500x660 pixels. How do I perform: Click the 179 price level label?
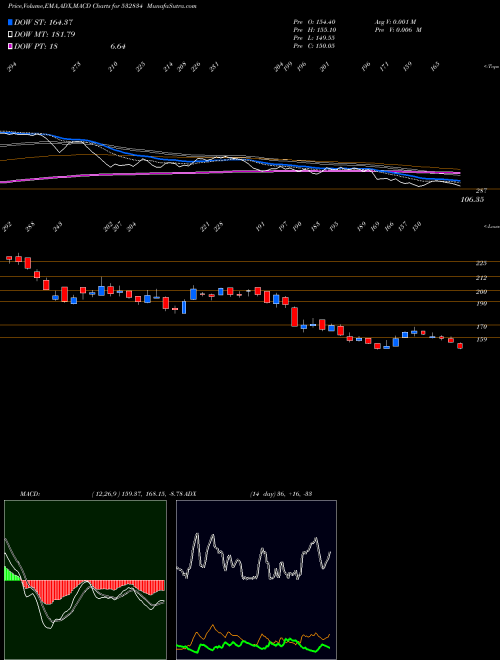pyautogui.click(x=481, y=327)
